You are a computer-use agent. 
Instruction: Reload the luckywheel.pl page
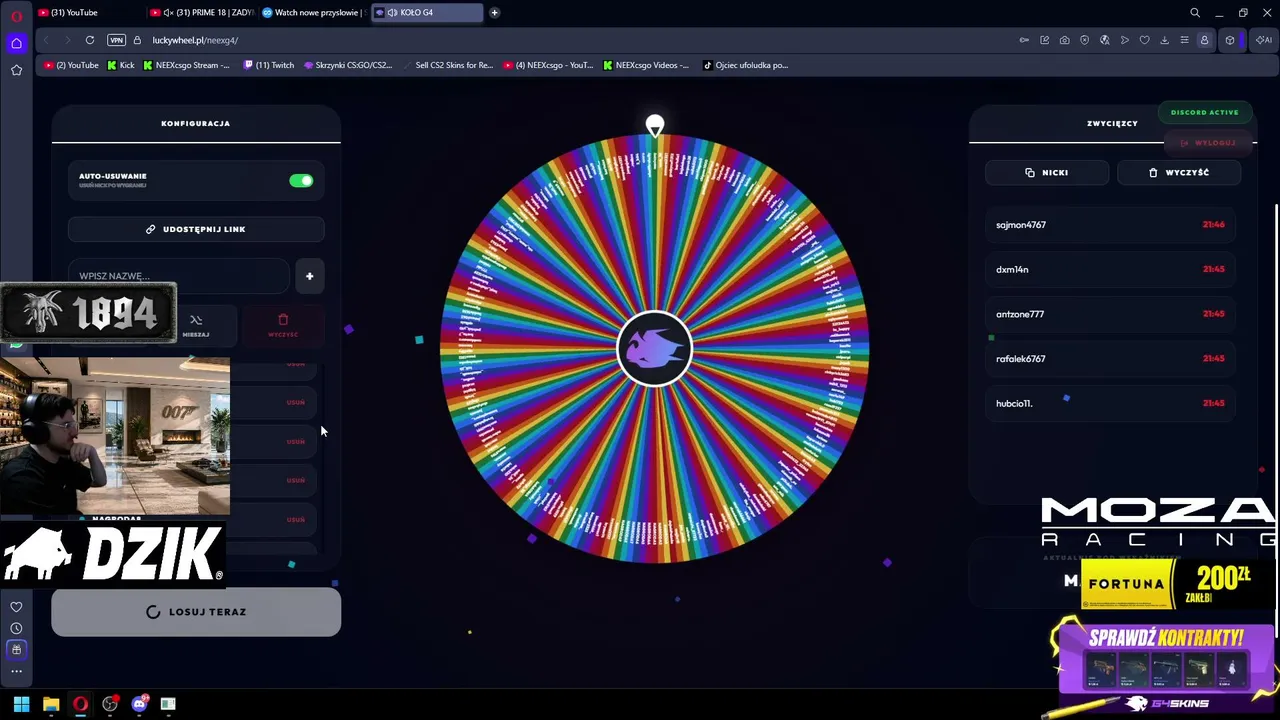[x=90, y=40]
